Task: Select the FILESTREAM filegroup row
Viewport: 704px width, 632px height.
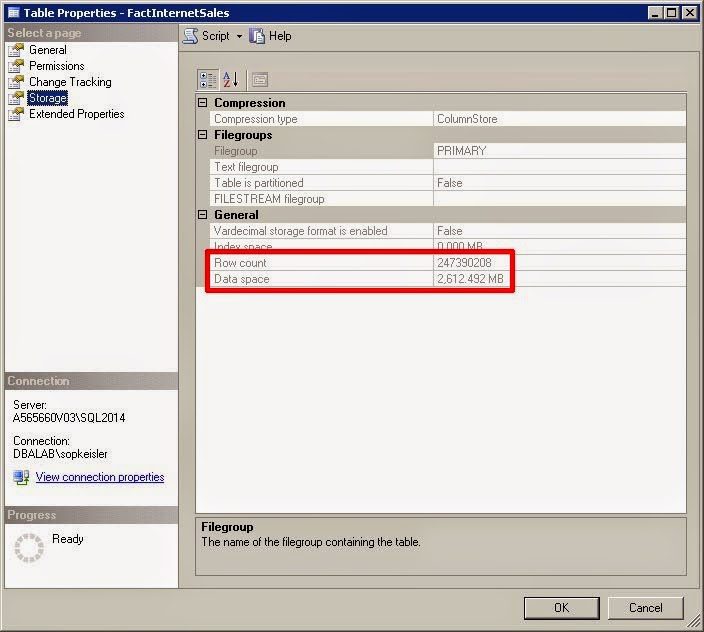Action: click(x=448, y=199)
